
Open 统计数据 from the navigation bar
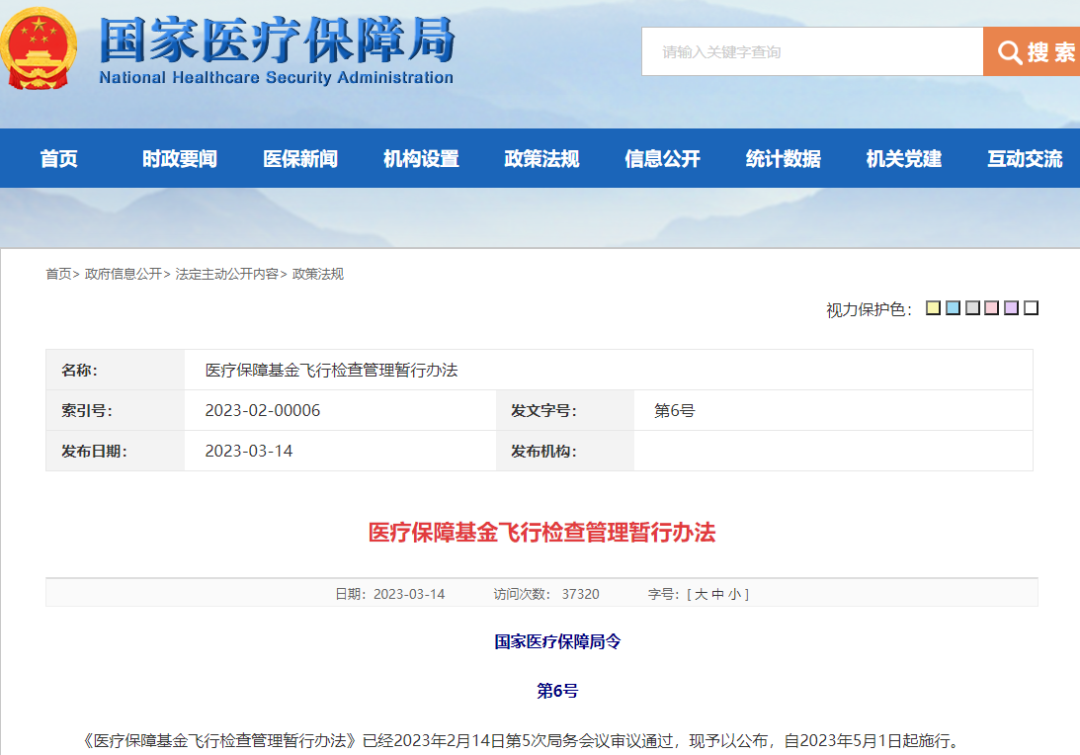point(783,158)
